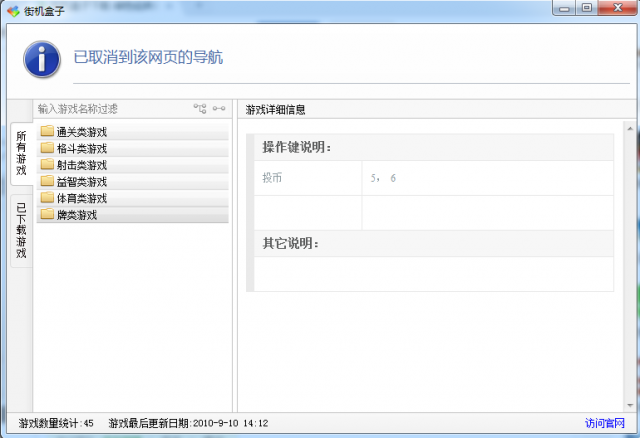The height and width of the screenshot is (438, 640).
Task: Click scrollbar up arrow in details panel
Action: pos(630,129)
